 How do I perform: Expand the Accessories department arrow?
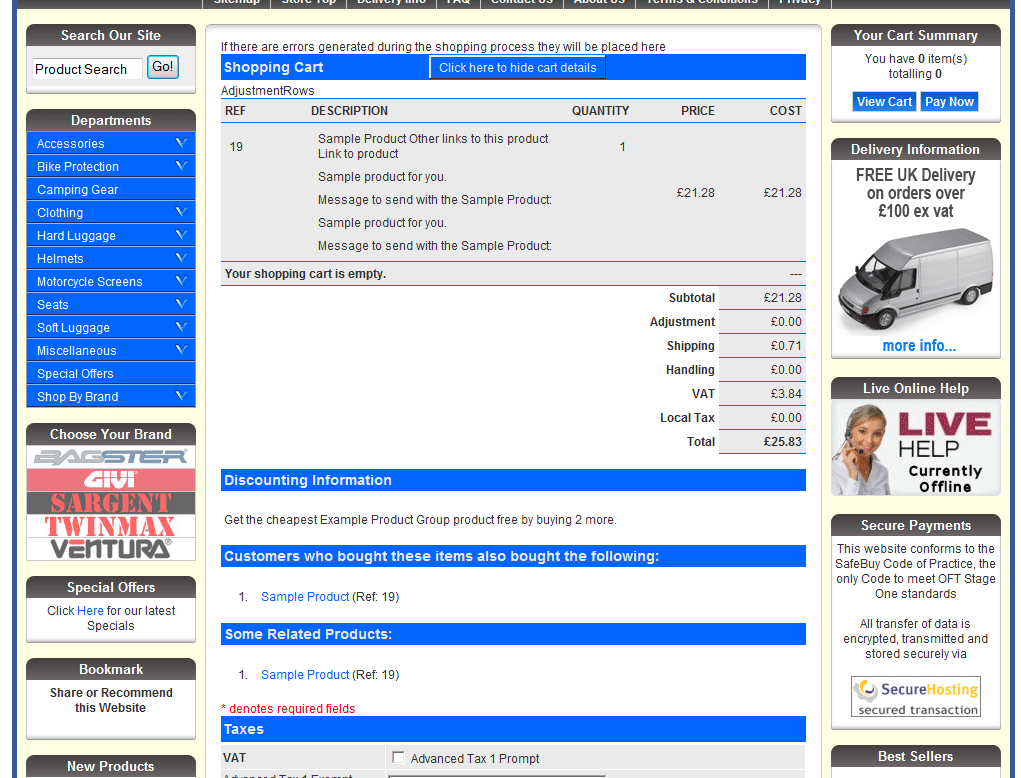pyautogui.click(x=181, y=143)
